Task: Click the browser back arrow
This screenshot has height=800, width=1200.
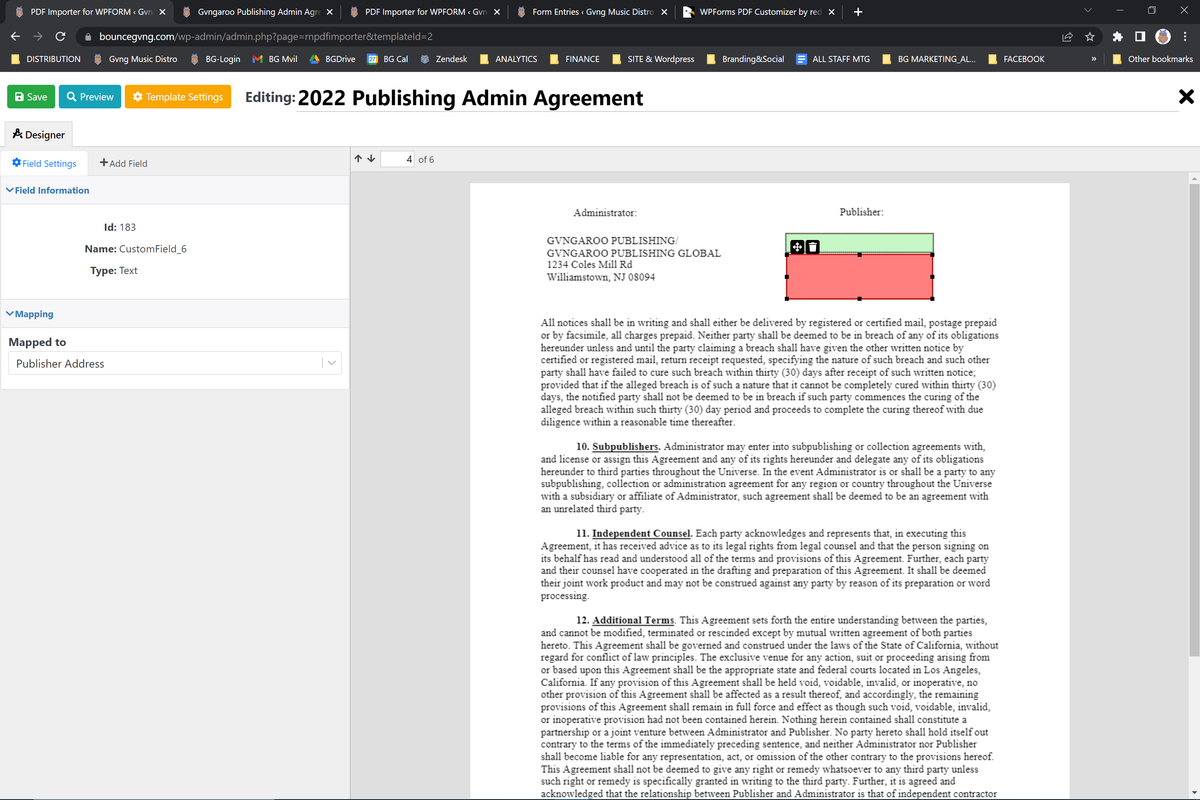Action: (16, 37)
